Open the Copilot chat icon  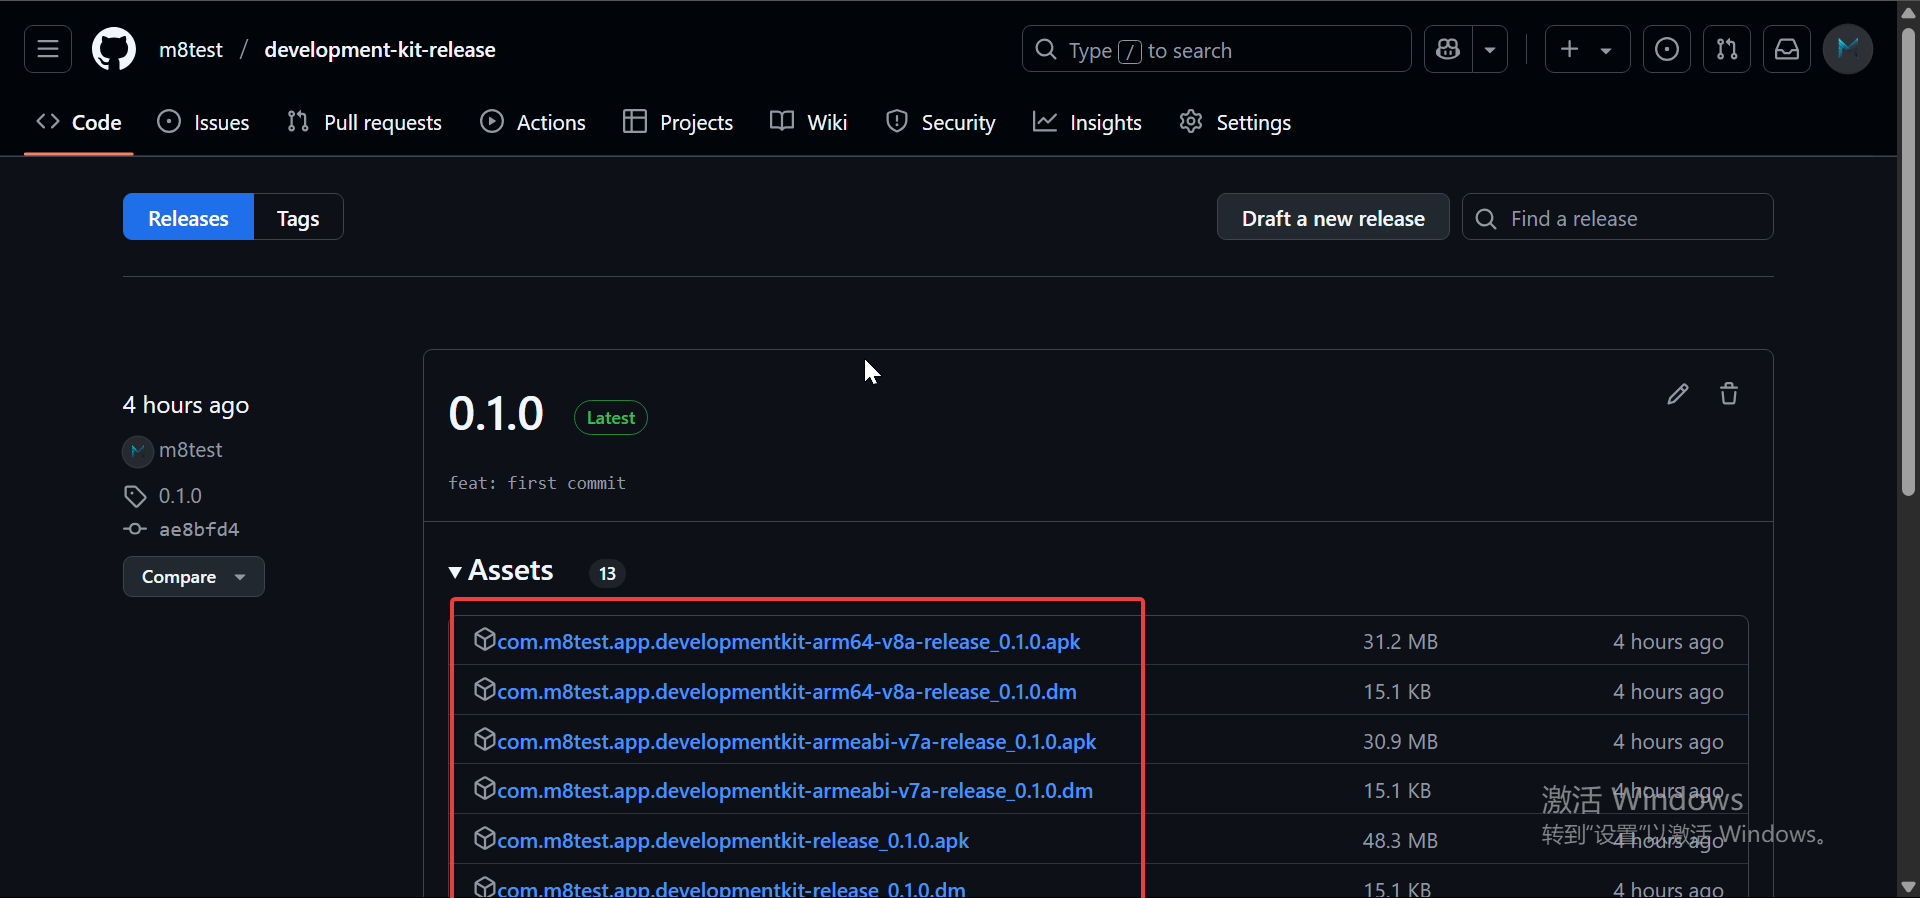coord(1448,49)
